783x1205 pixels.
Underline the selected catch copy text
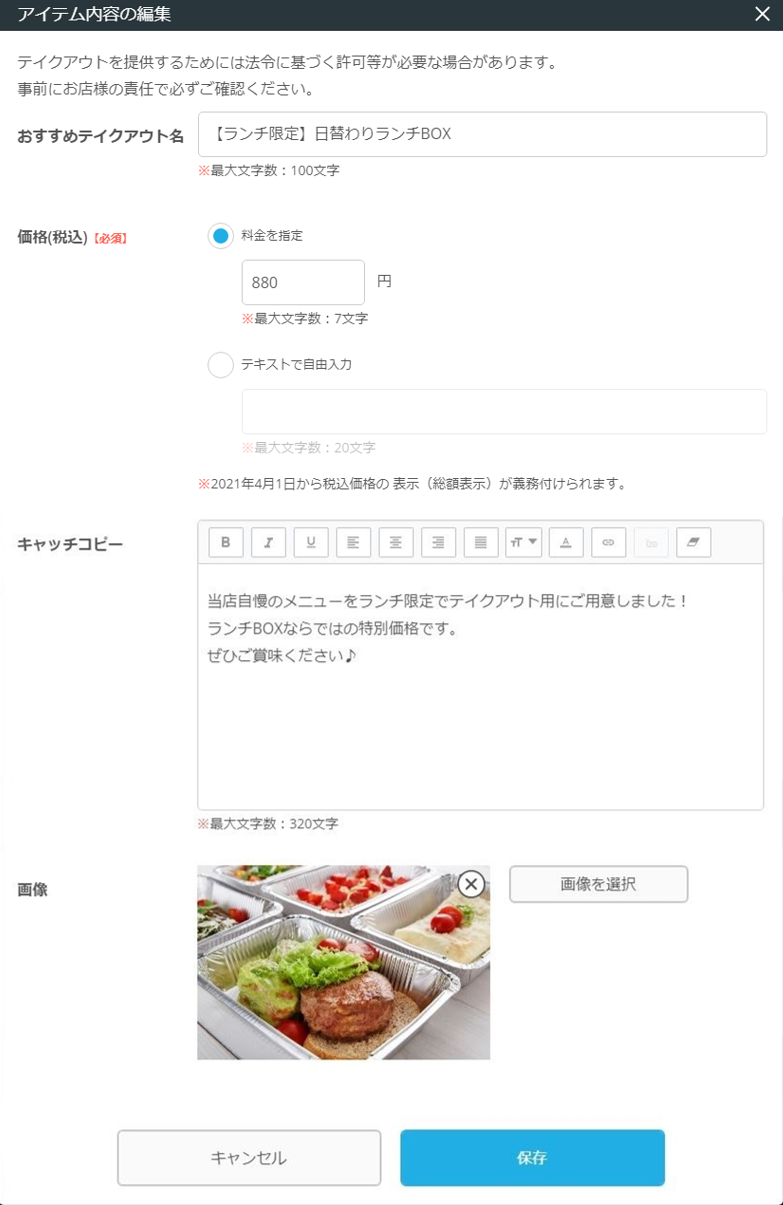311,542
